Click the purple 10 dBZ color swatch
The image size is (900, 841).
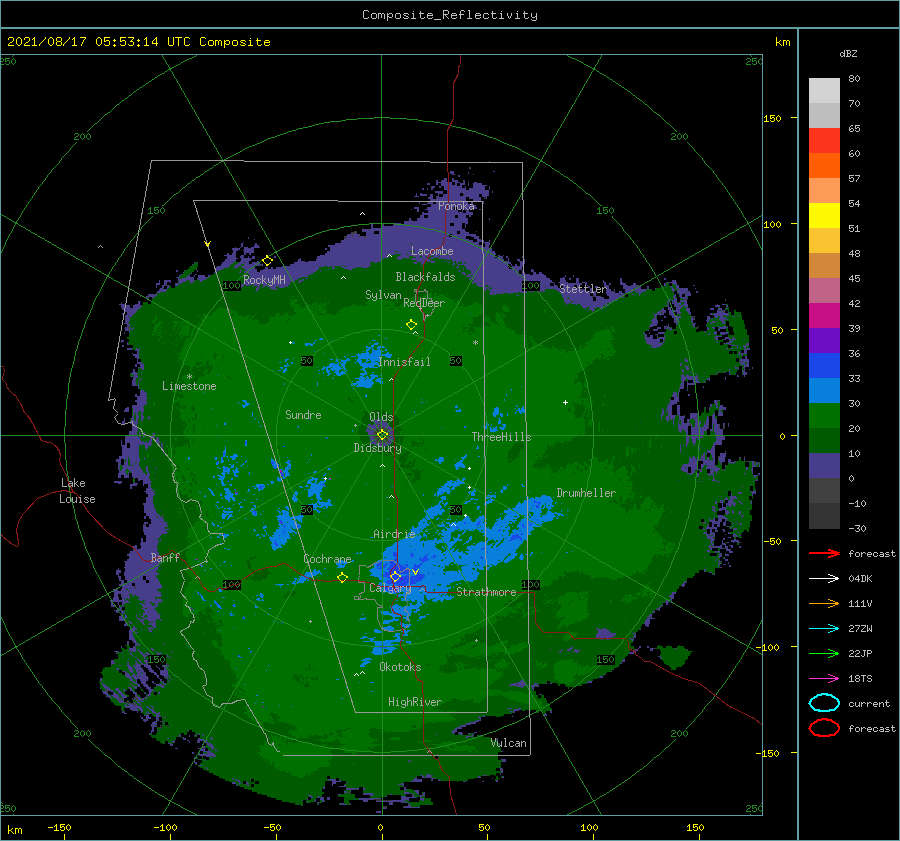point(824,466)
